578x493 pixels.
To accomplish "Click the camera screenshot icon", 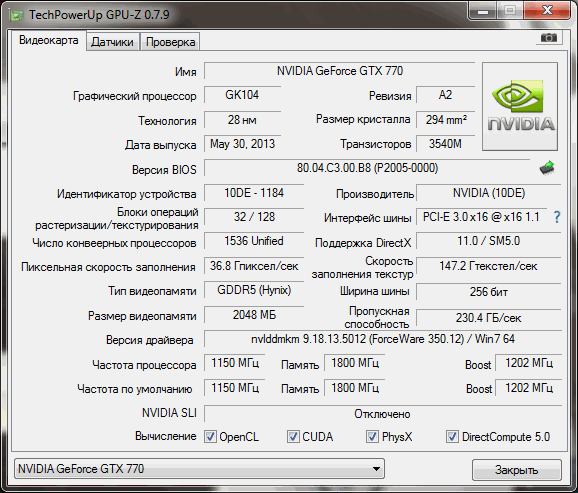I will [x=549, y=38].
